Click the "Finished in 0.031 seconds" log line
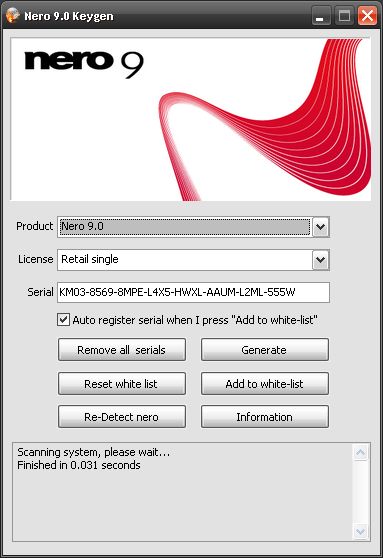This screenshot has width=383, height=558. tap(79, 465)
